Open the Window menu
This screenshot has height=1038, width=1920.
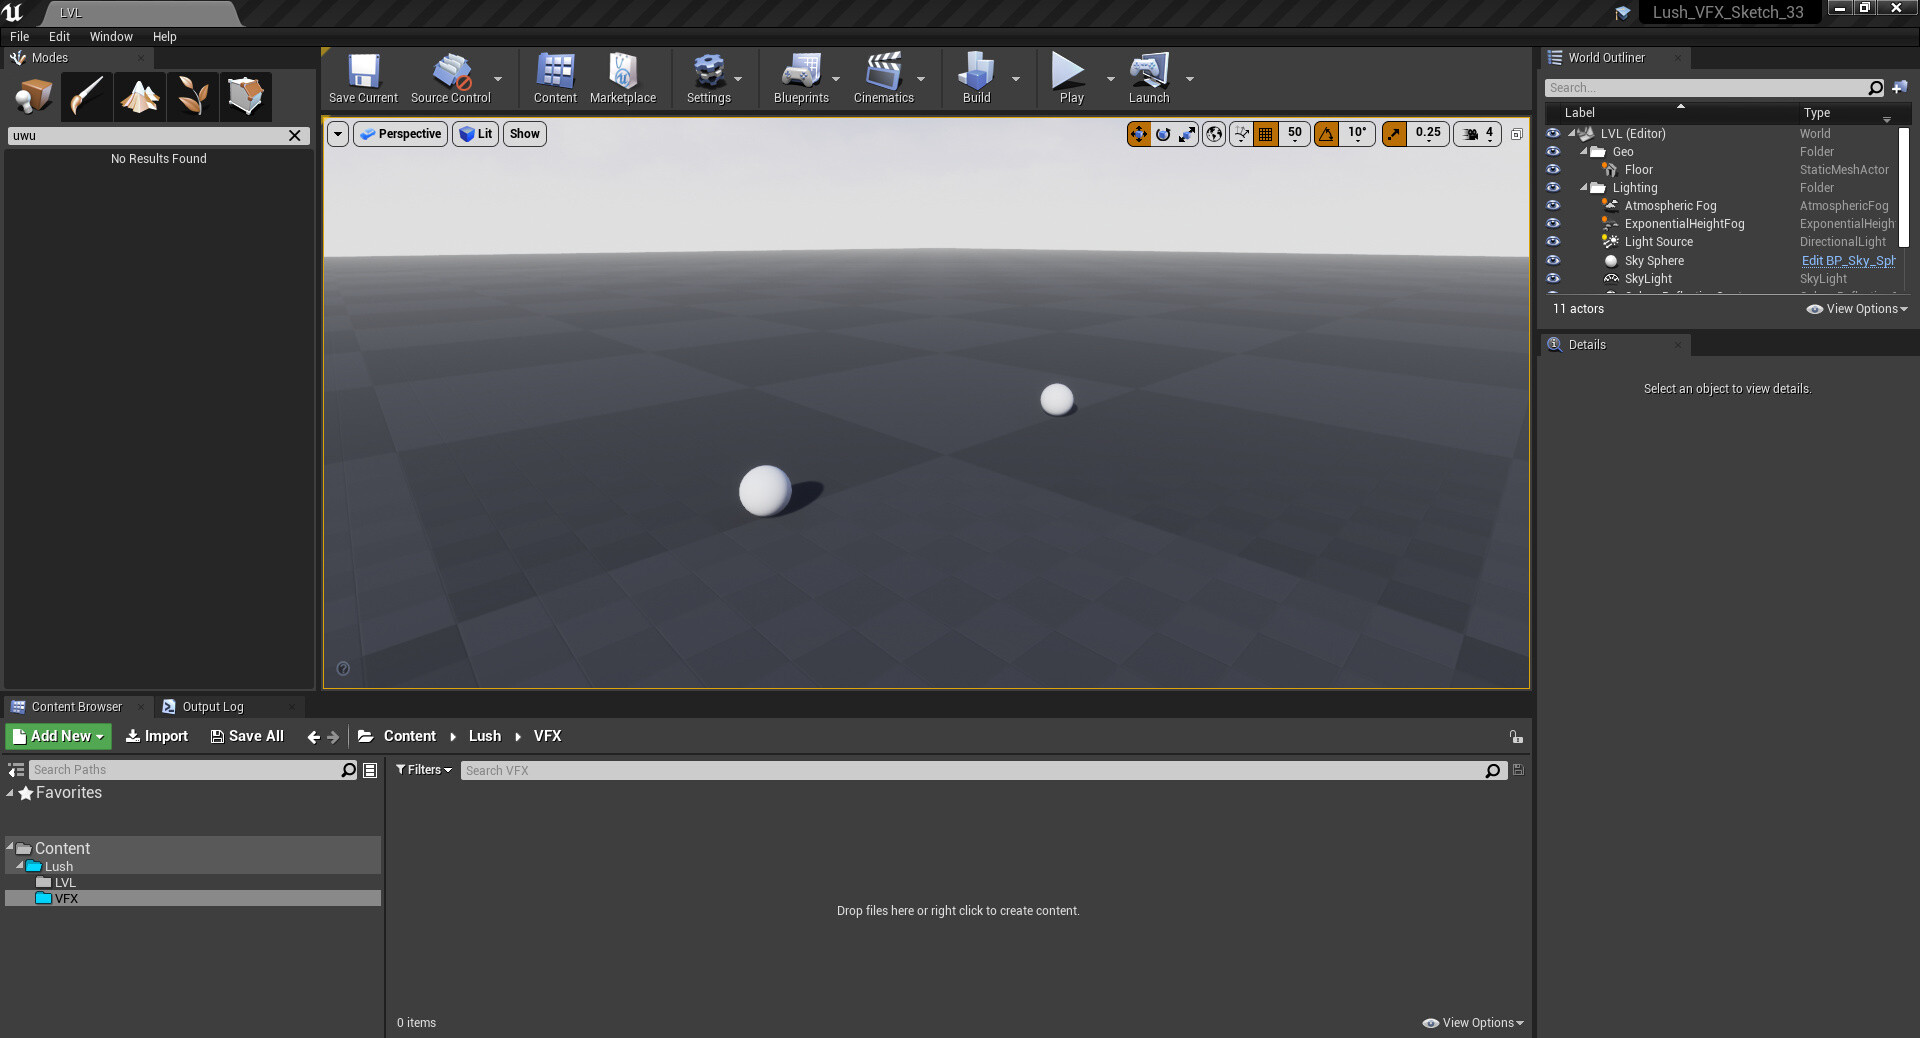tap(110, 36)
